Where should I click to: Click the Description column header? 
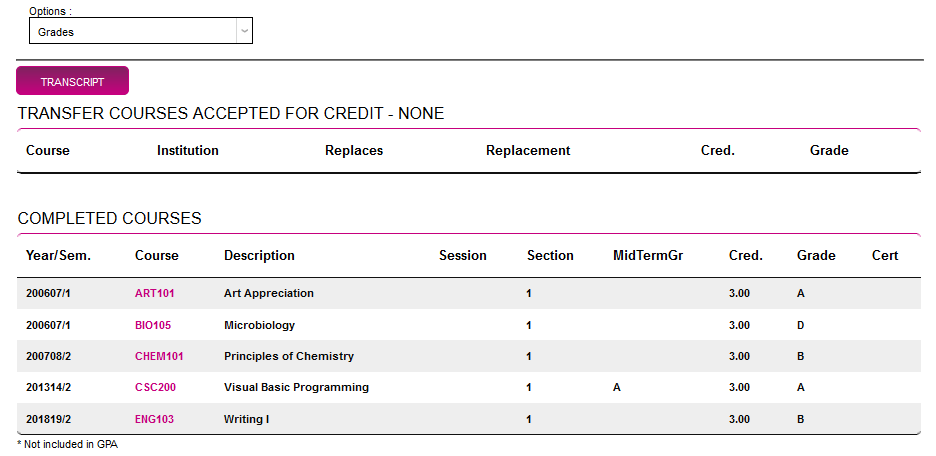click(x=259, y=256)
